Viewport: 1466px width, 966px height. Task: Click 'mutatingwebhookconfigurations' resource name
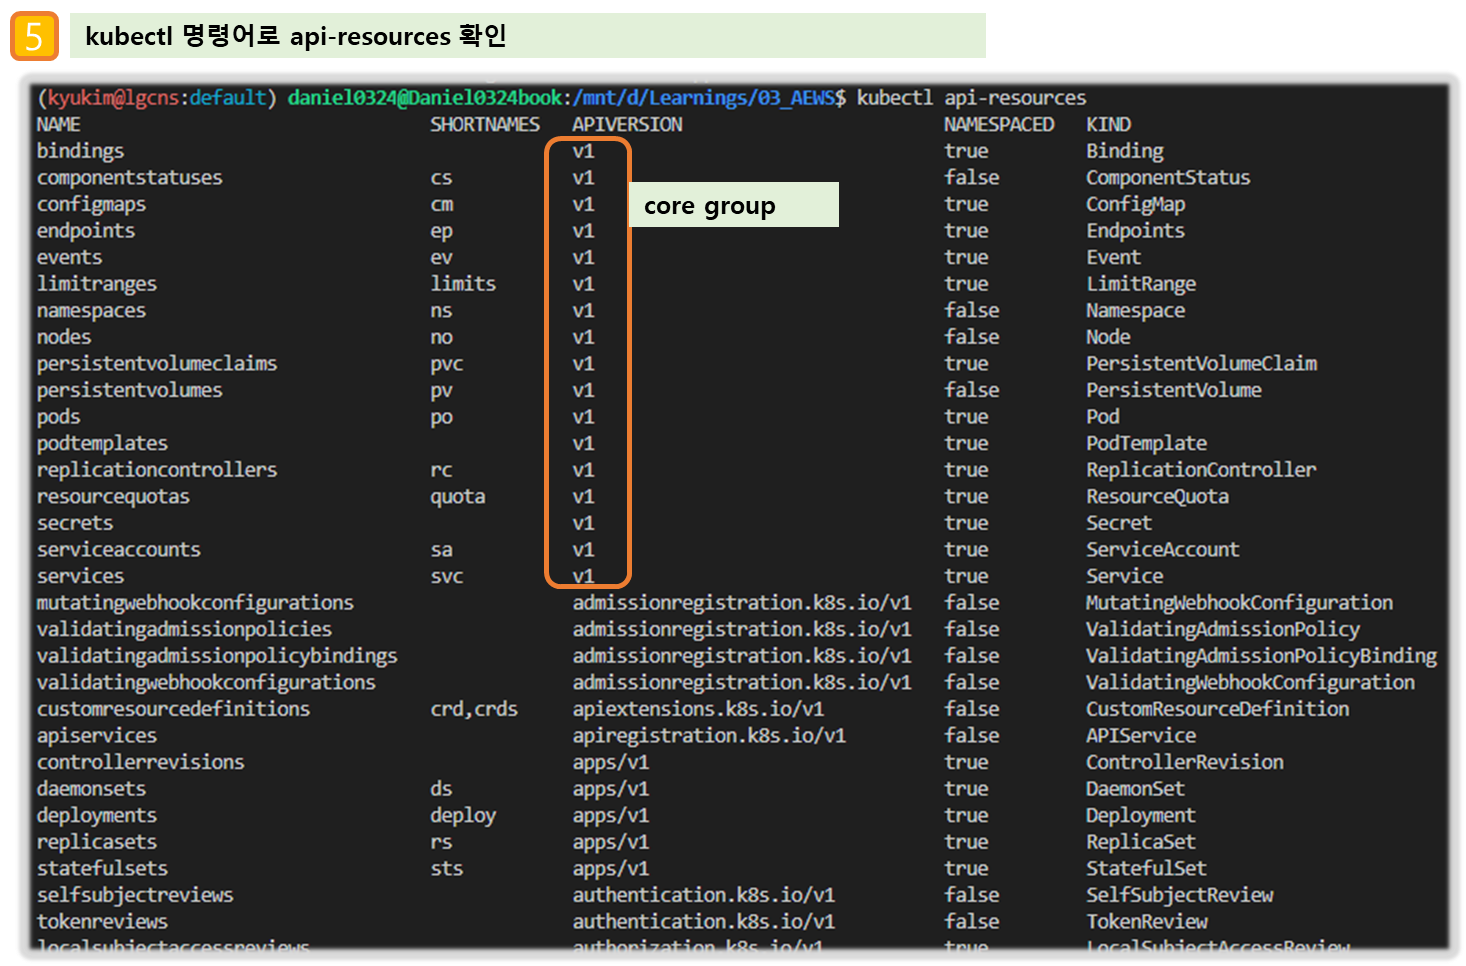195,603
